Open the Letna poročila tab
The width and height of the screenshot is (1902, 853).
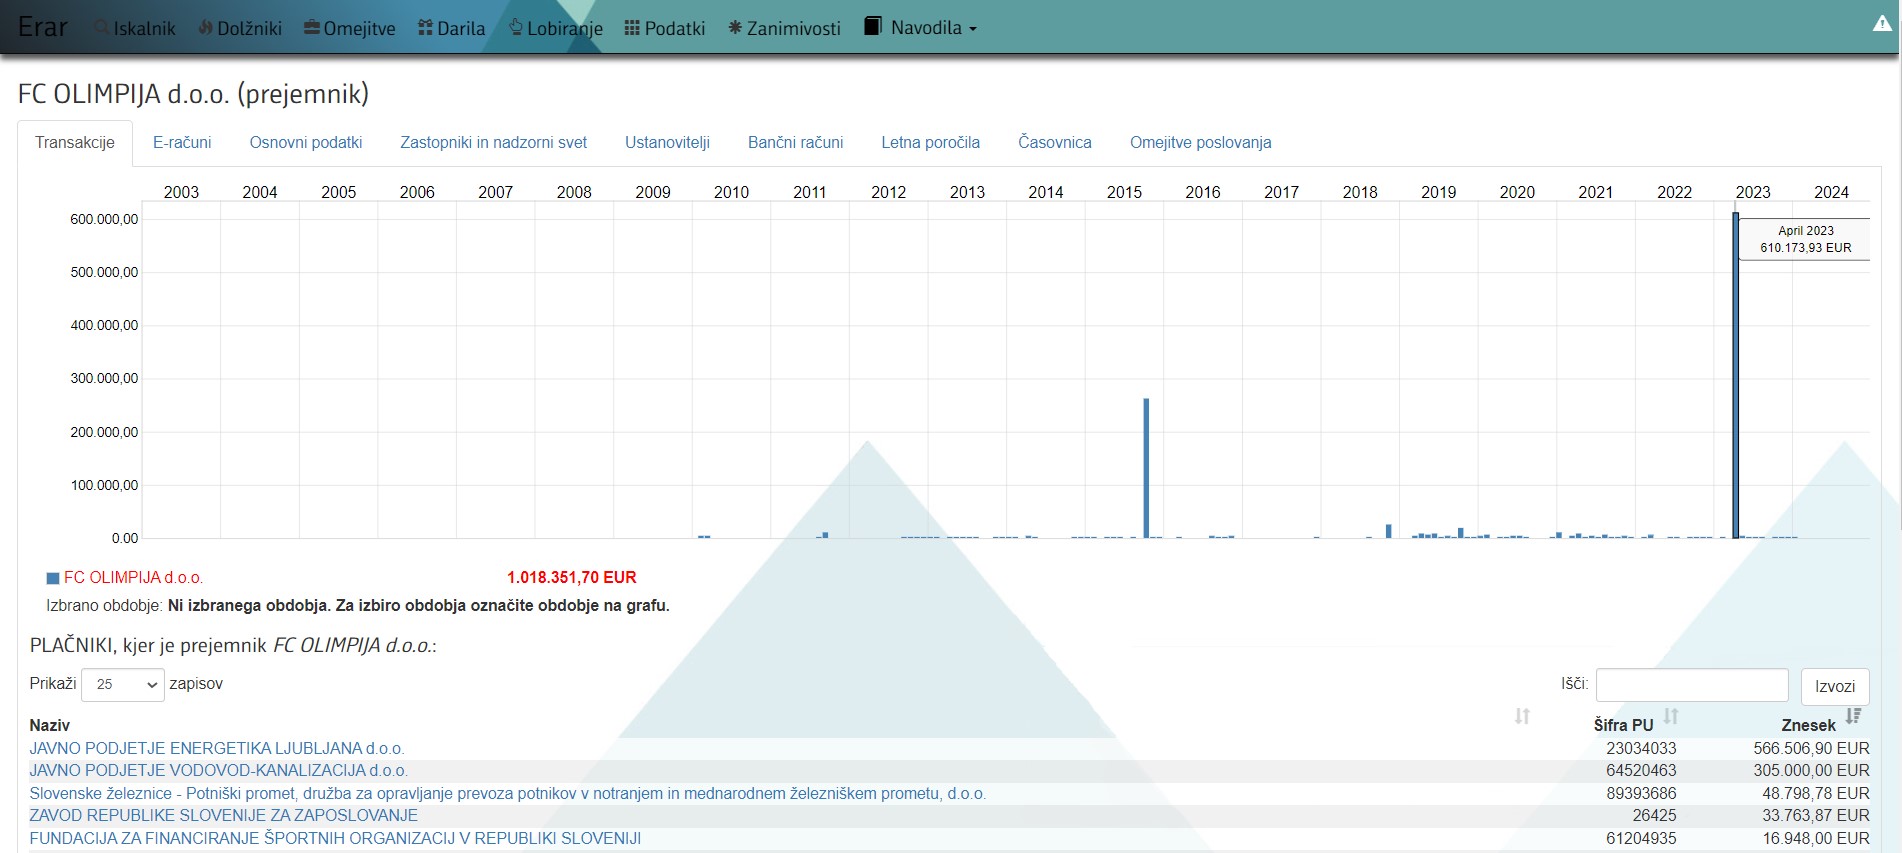930,142
